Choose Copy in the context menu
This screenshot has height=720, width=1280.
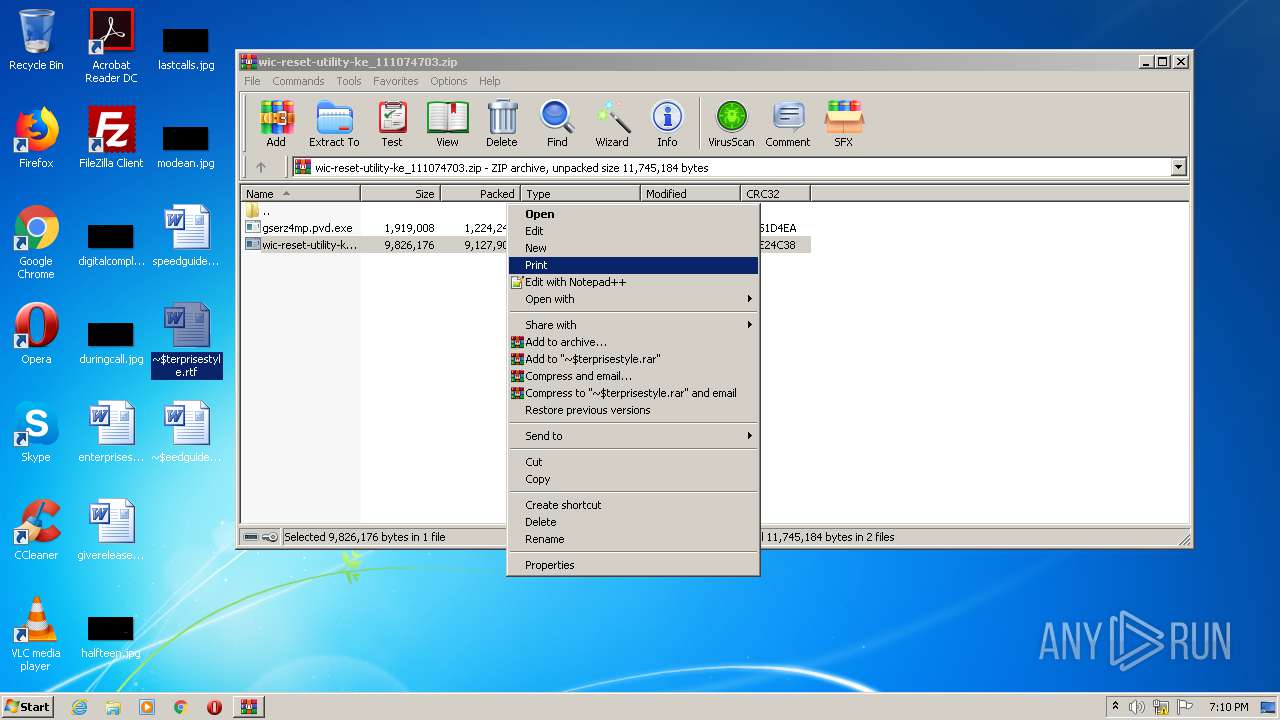point(633,479)
